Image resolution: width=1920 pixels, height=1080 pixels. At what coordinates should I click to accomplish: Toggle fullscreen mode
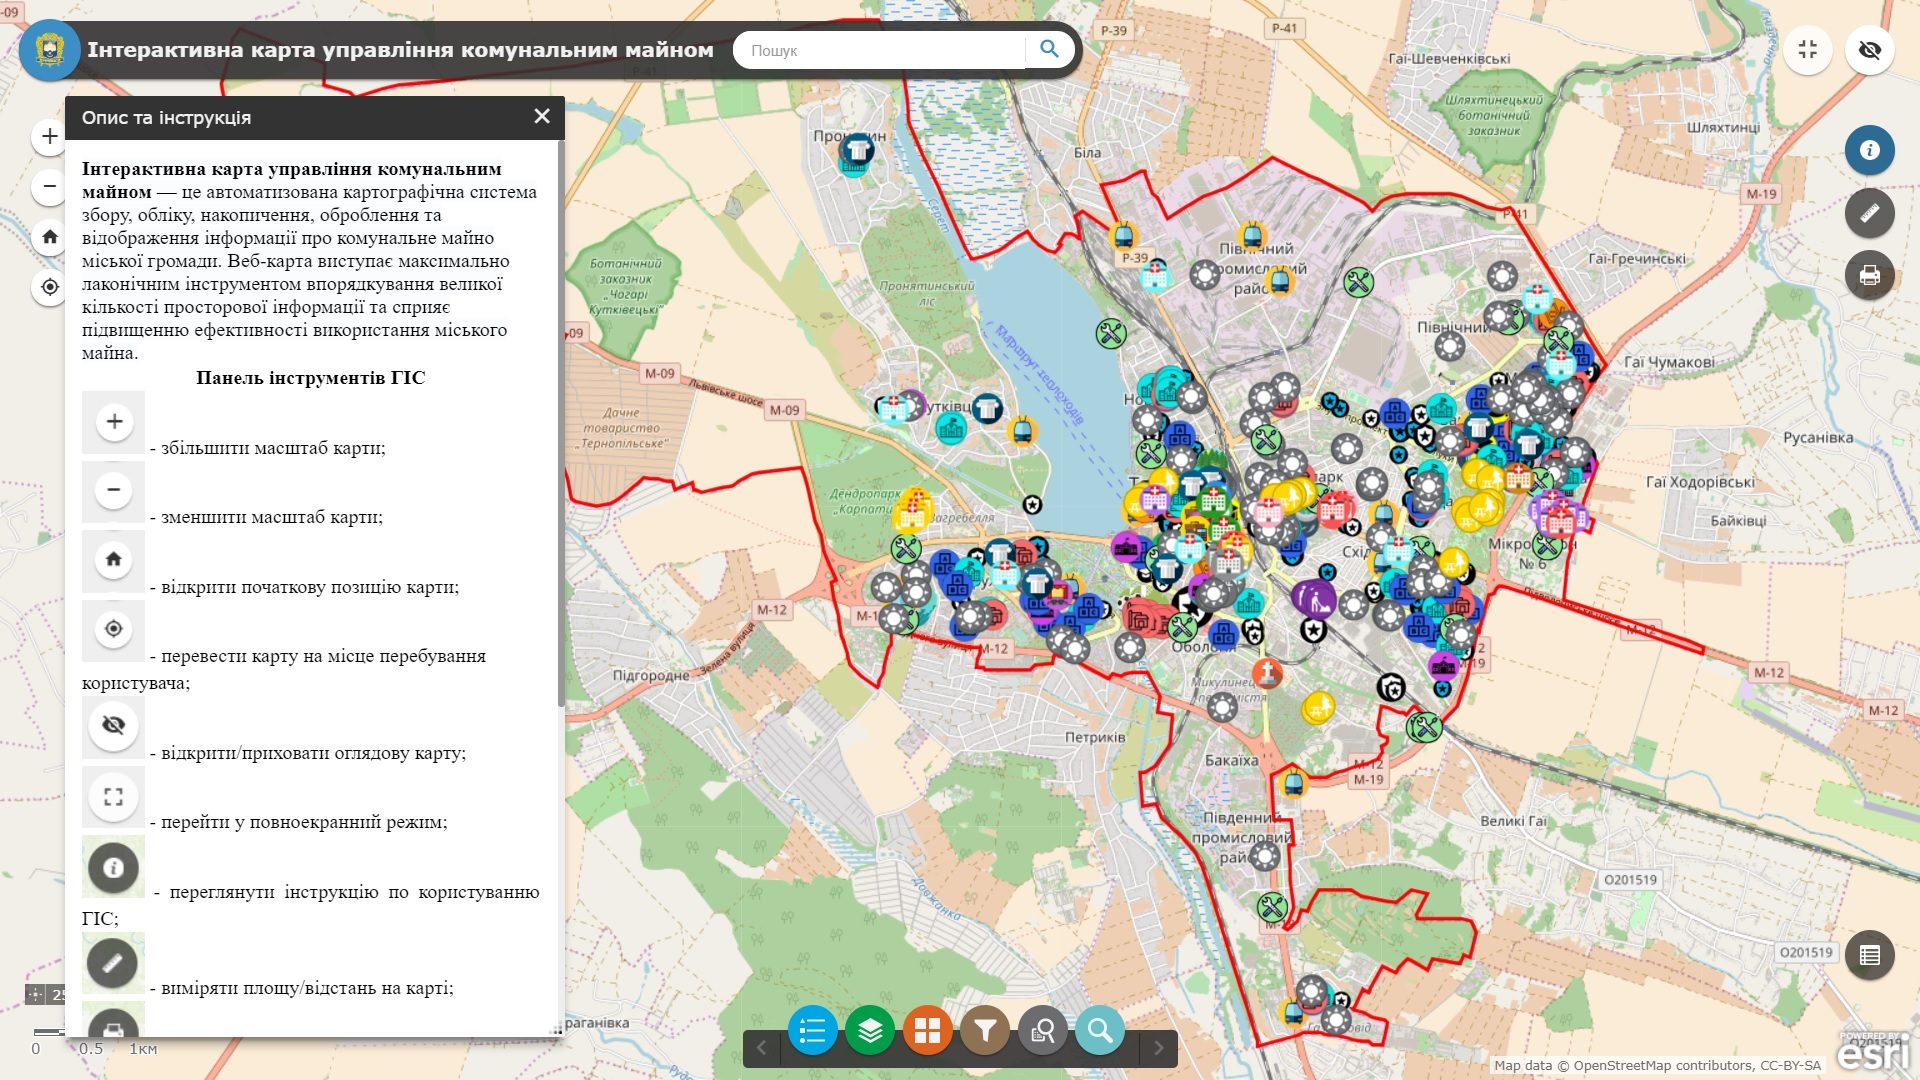1807,50
